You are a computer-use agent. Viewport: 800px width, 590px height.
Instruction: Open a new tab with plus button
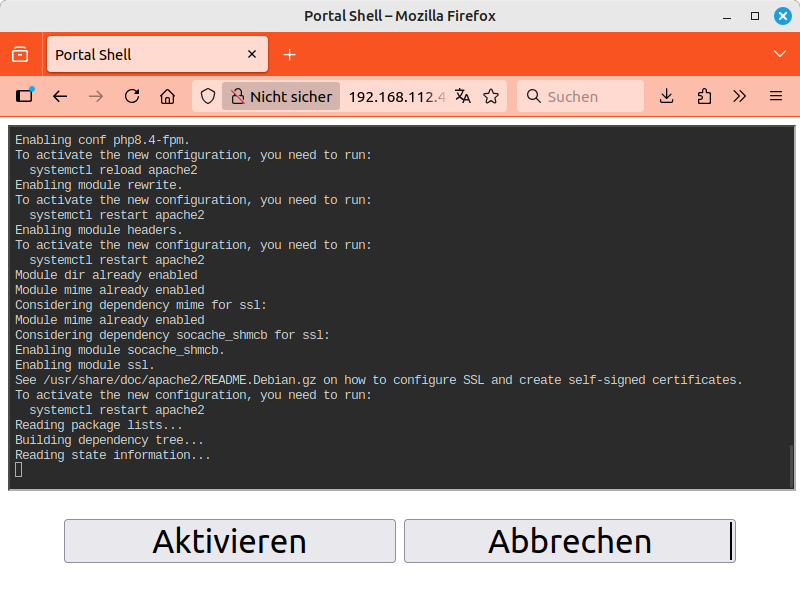[x=289, y=54]
